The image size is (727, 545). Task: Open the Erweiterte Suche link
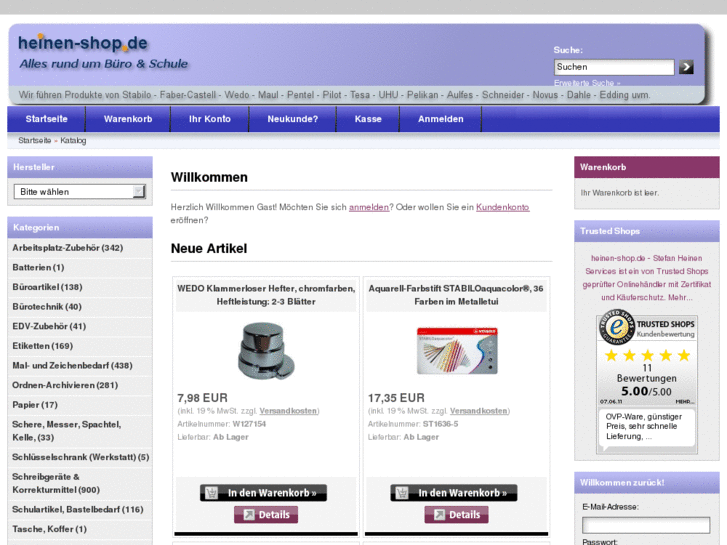pos(587,83)
